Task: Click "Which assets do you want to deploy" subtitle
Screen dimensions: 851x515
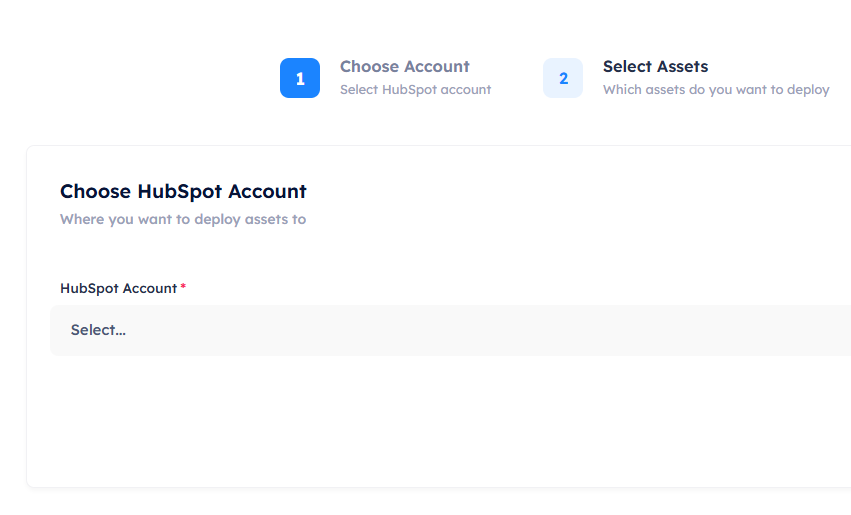Action: (716, 90)
